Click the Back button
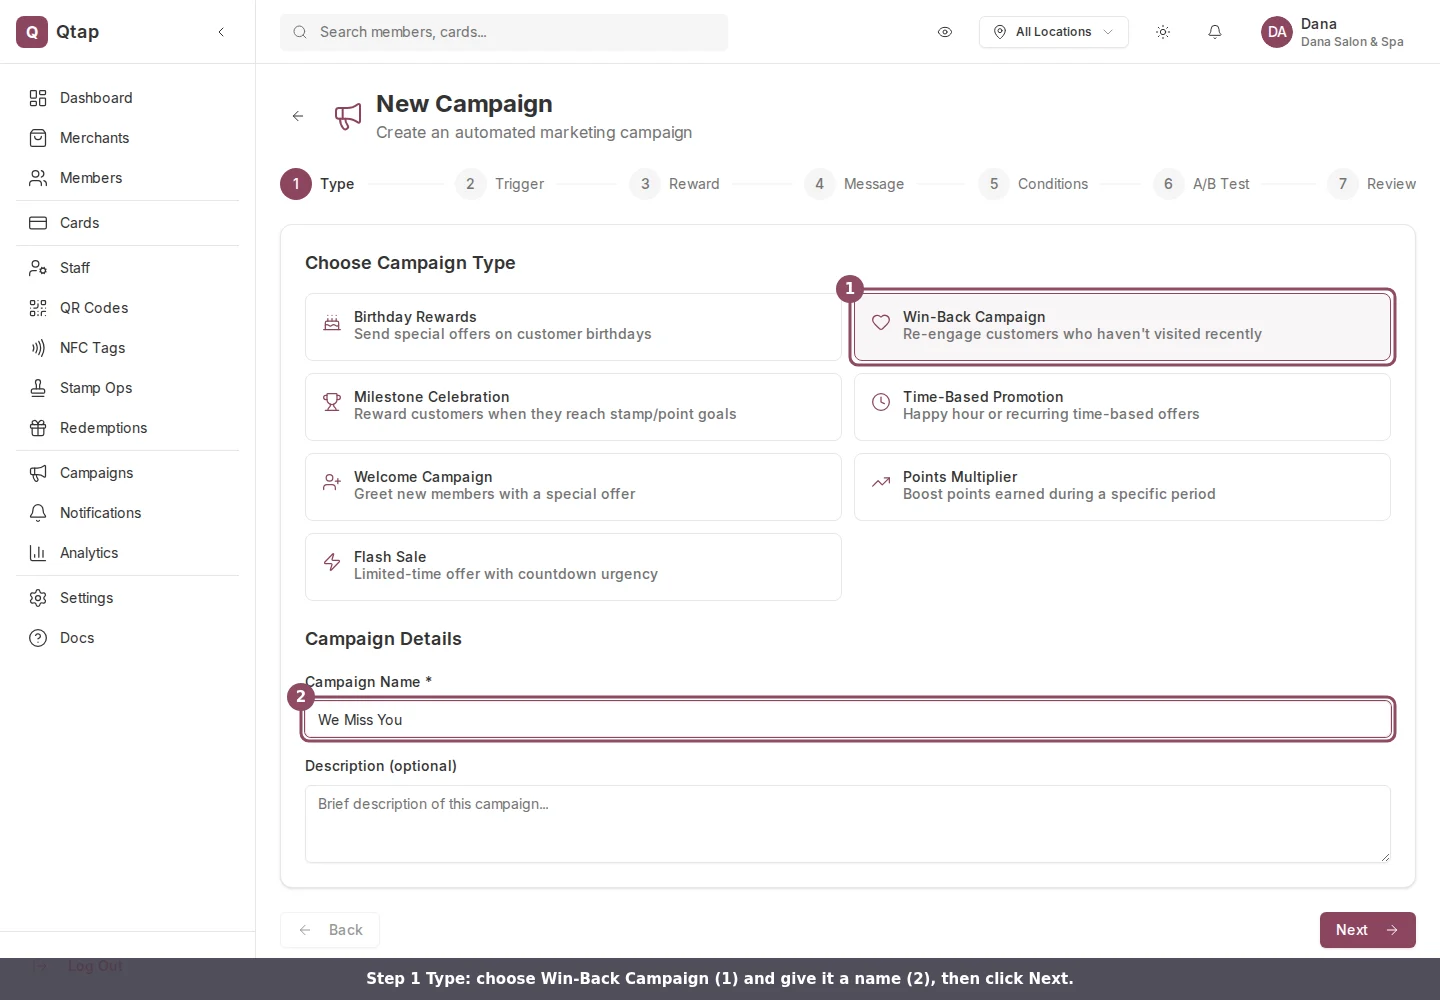The width and height of the screenshot is (1440, 1000). [x=330, y=930]
